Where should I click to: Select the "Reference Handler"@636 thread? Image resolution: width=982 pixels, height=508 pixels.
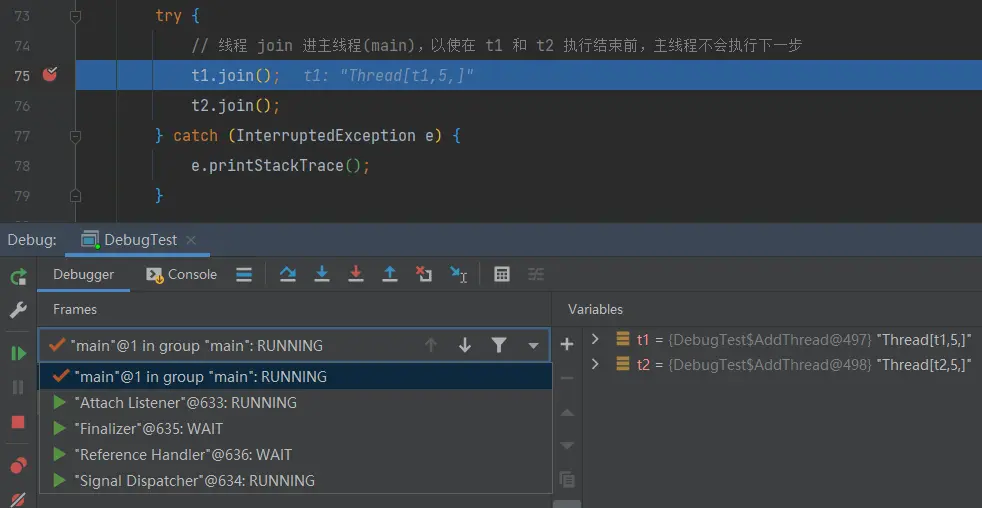tap(296, 455)
